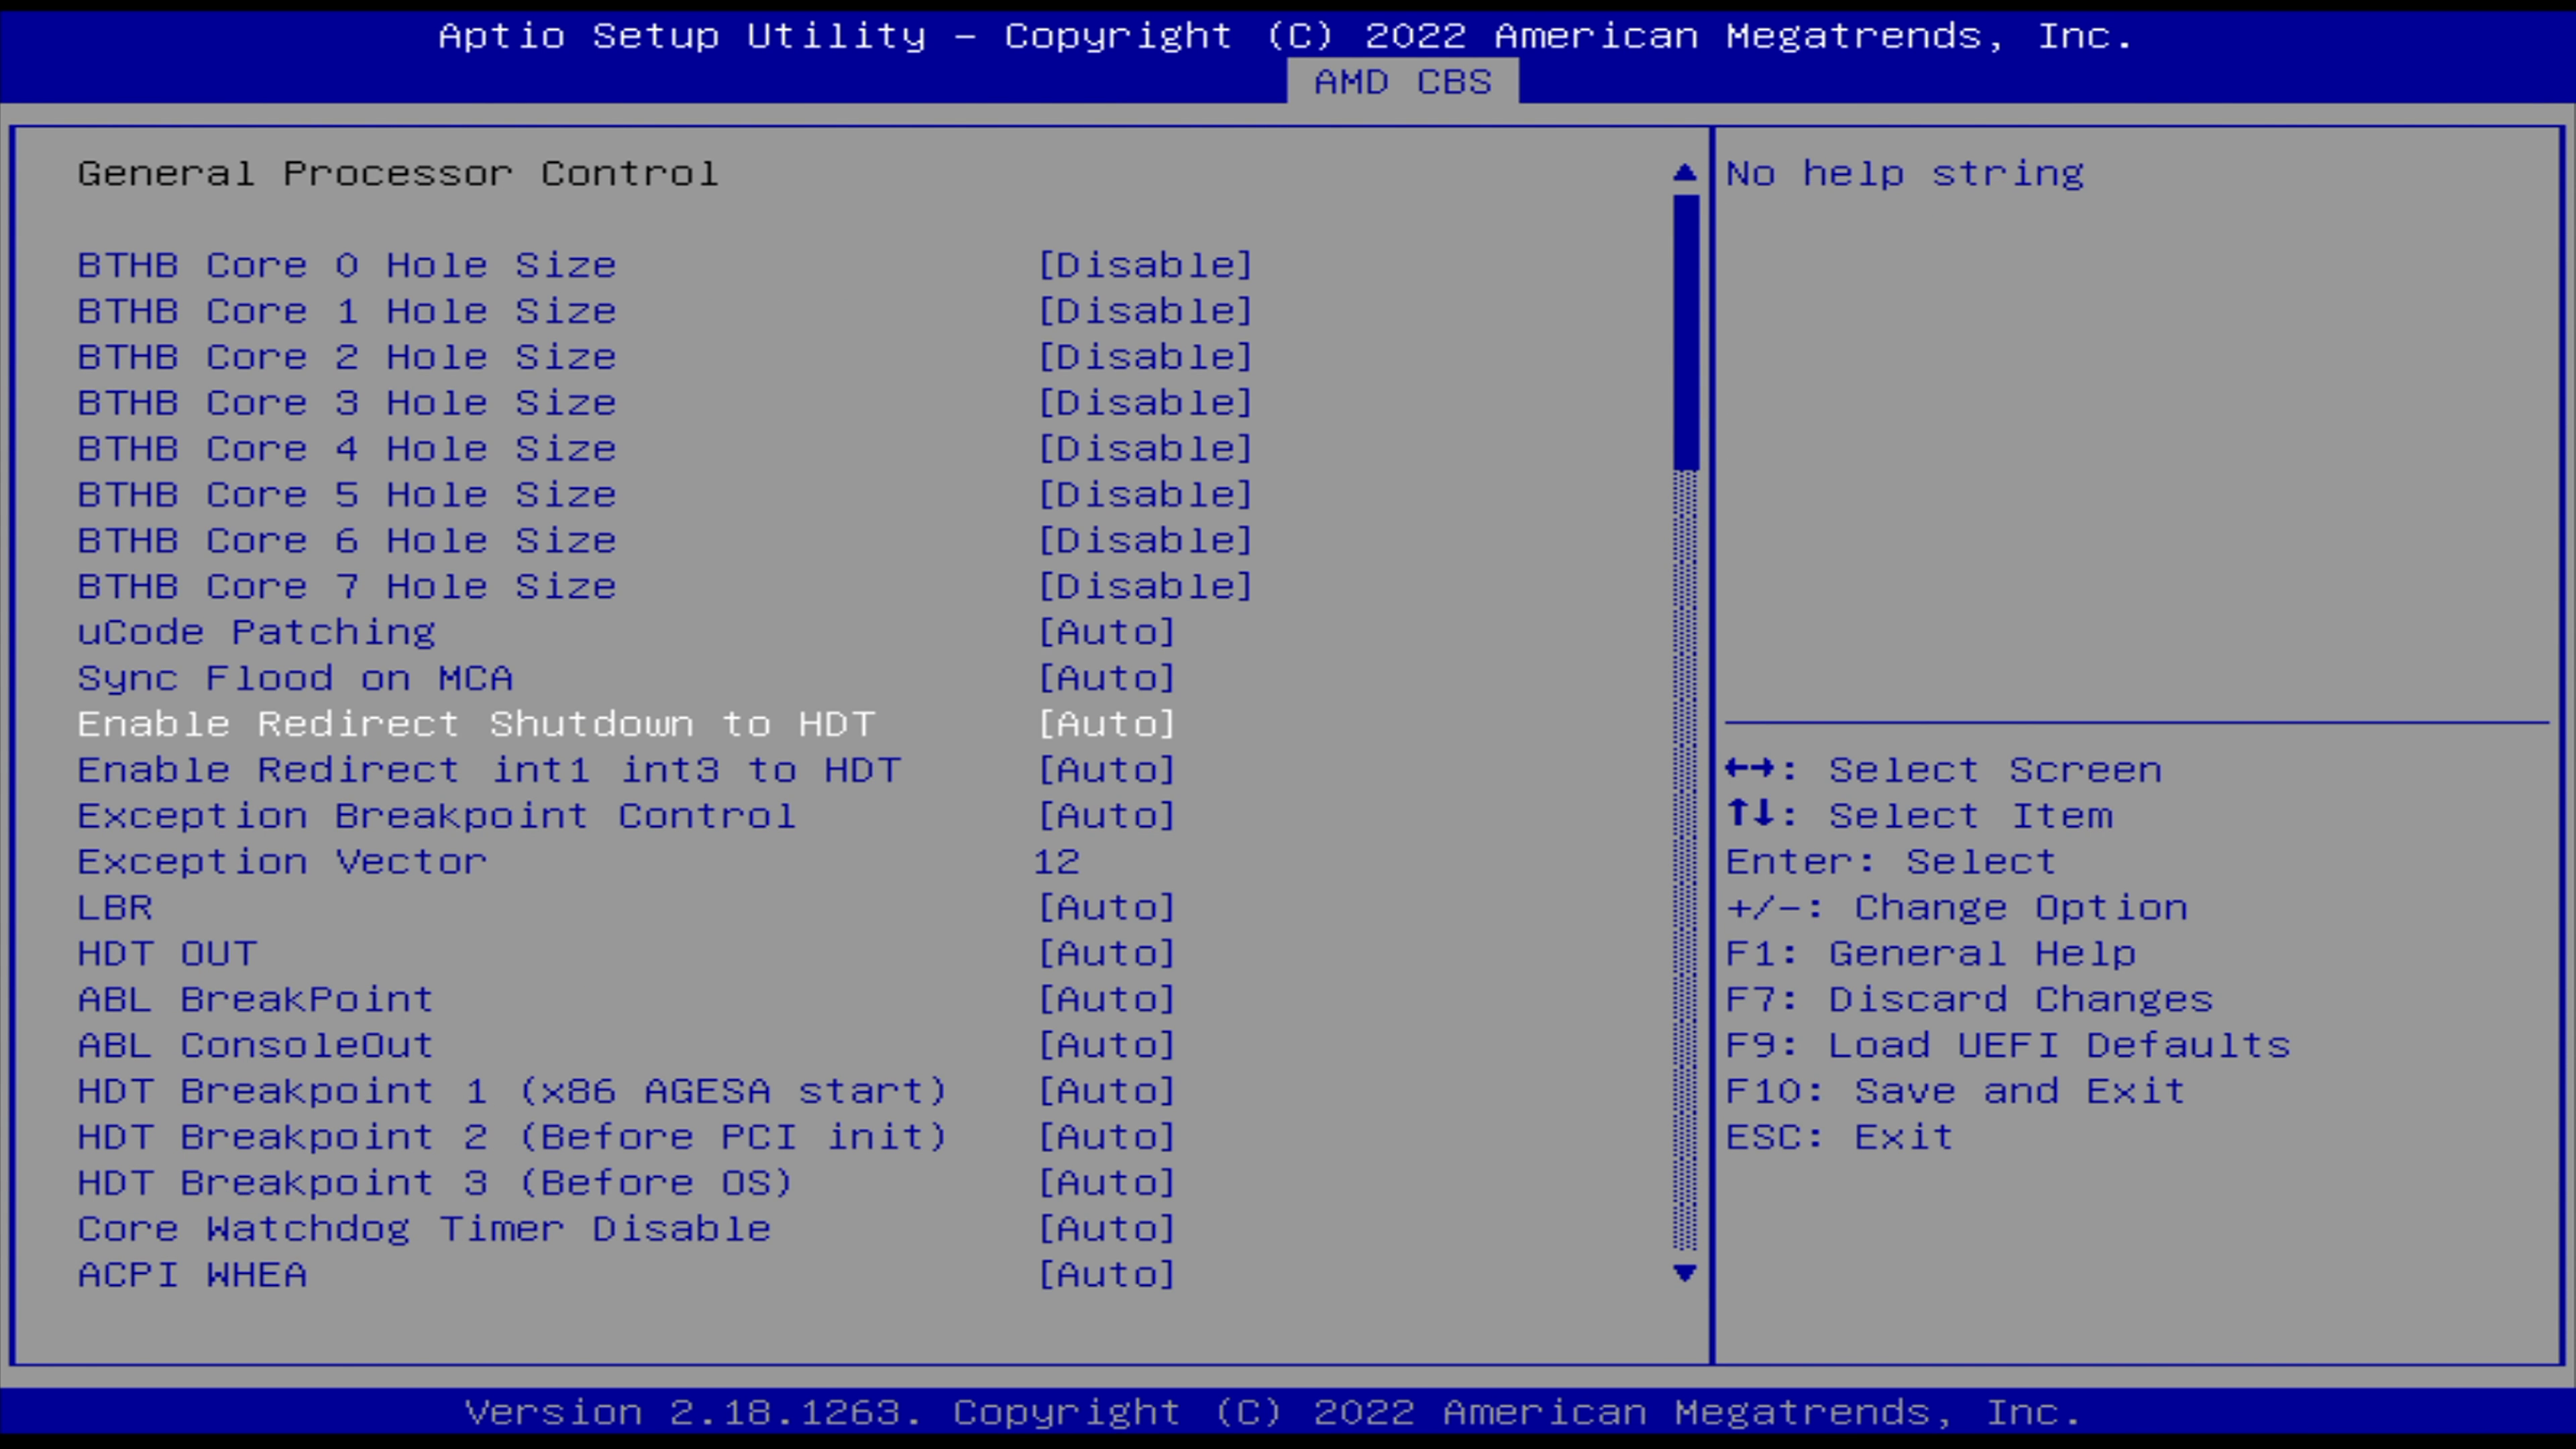Select the Exception Vector label
Viewport: 2576px width, 1449px height.
pos(283,862)
